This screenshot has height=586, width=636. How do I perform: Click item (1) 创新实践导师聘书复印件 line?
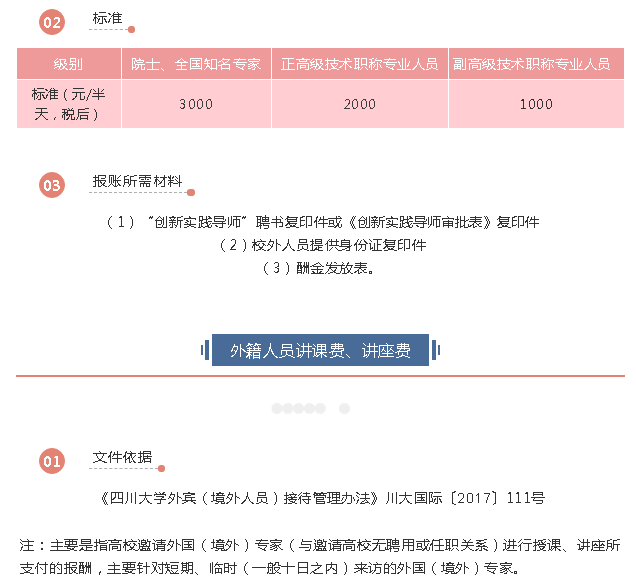[322, 222]
